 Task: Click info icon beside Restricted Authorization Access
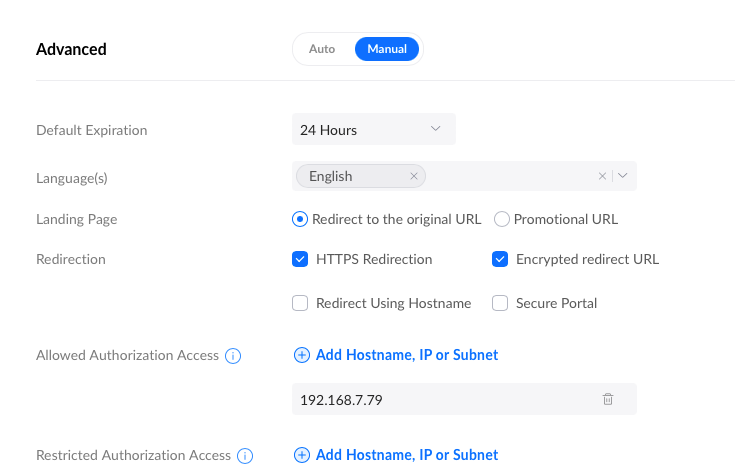[x=246, y=456]
